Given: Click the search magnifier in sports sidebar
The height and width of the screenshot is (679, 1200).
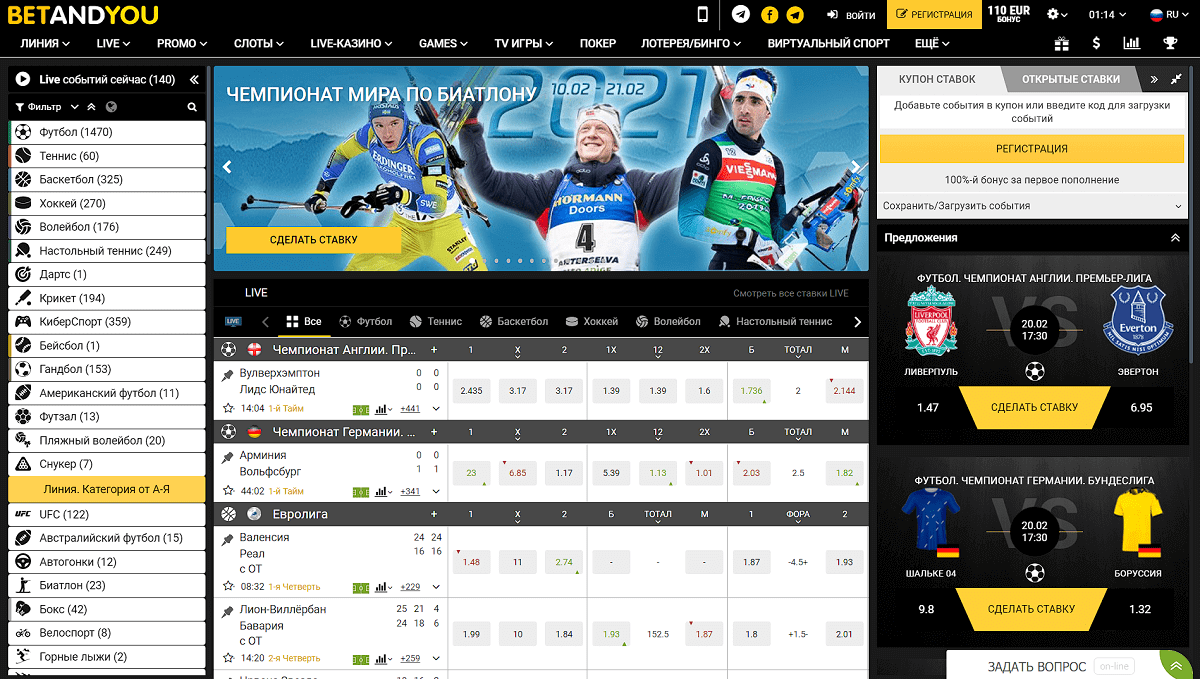Looking at the screenshot, I should point(192,107).
